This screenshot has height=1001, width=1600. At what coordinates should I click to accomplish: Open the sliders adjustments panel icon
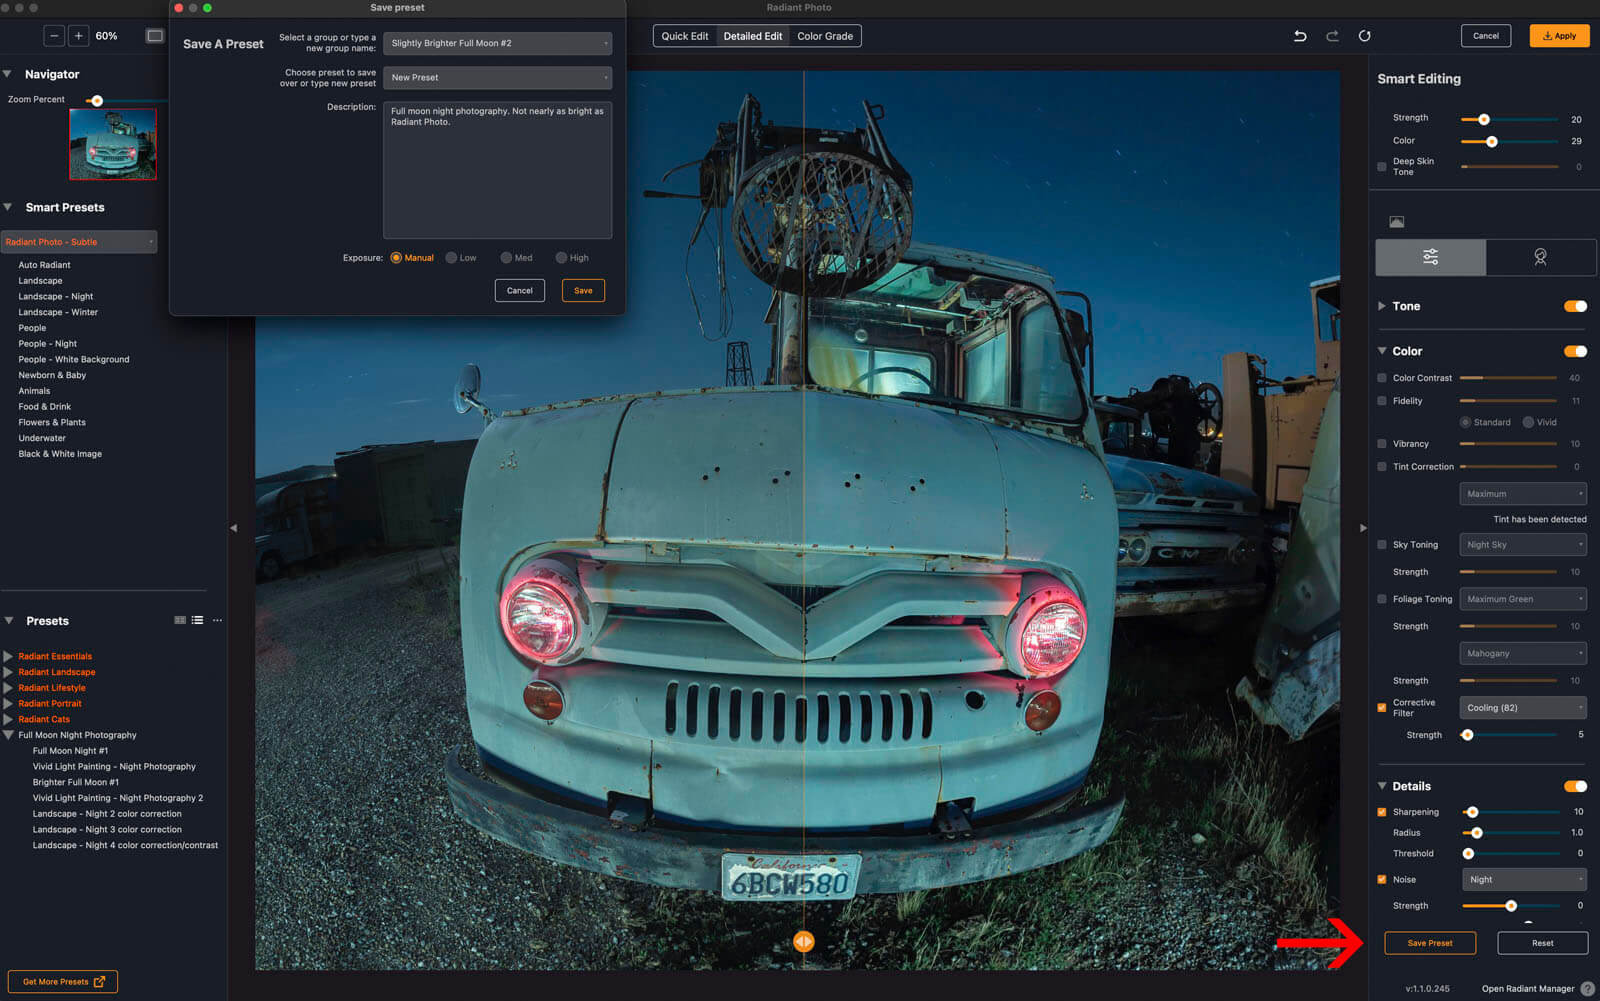[1430, 257]
